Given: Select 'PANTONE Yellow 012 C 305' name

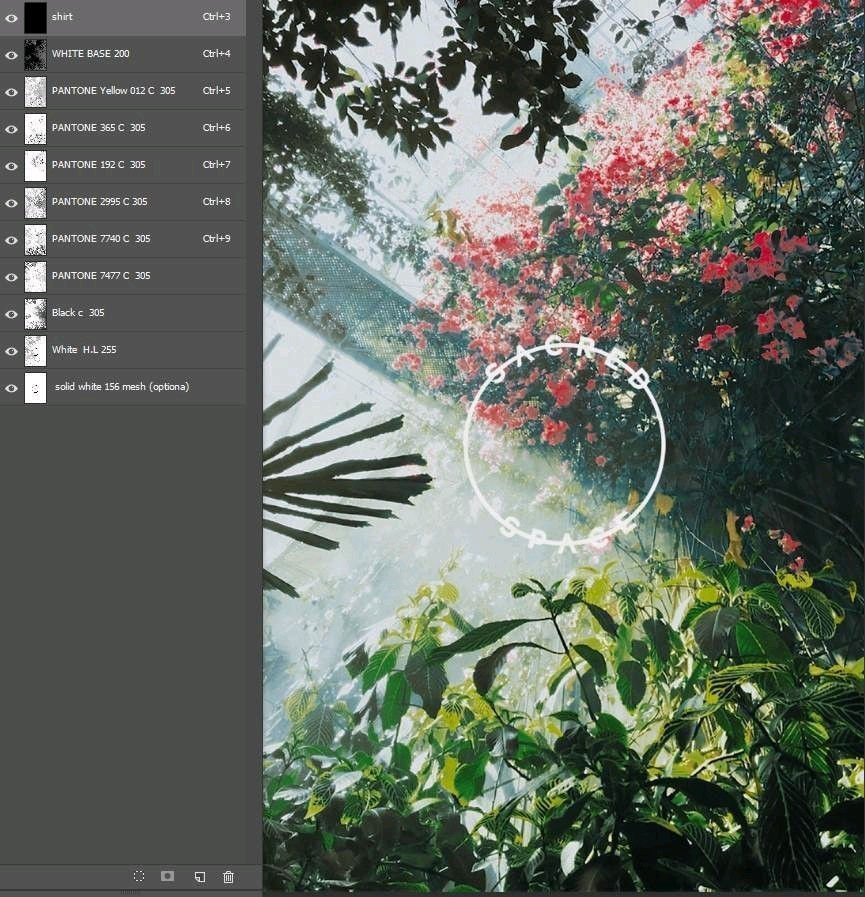Looking at the screenshot, I should pos(113,90).
